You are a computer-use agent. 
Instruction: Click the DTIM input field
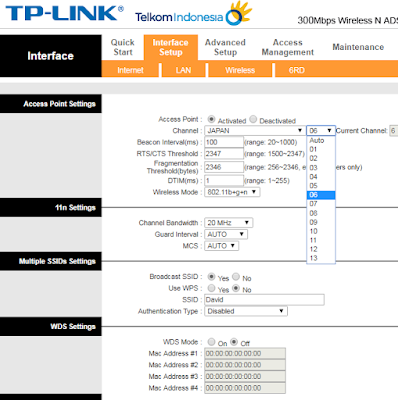tap(224, 181)
